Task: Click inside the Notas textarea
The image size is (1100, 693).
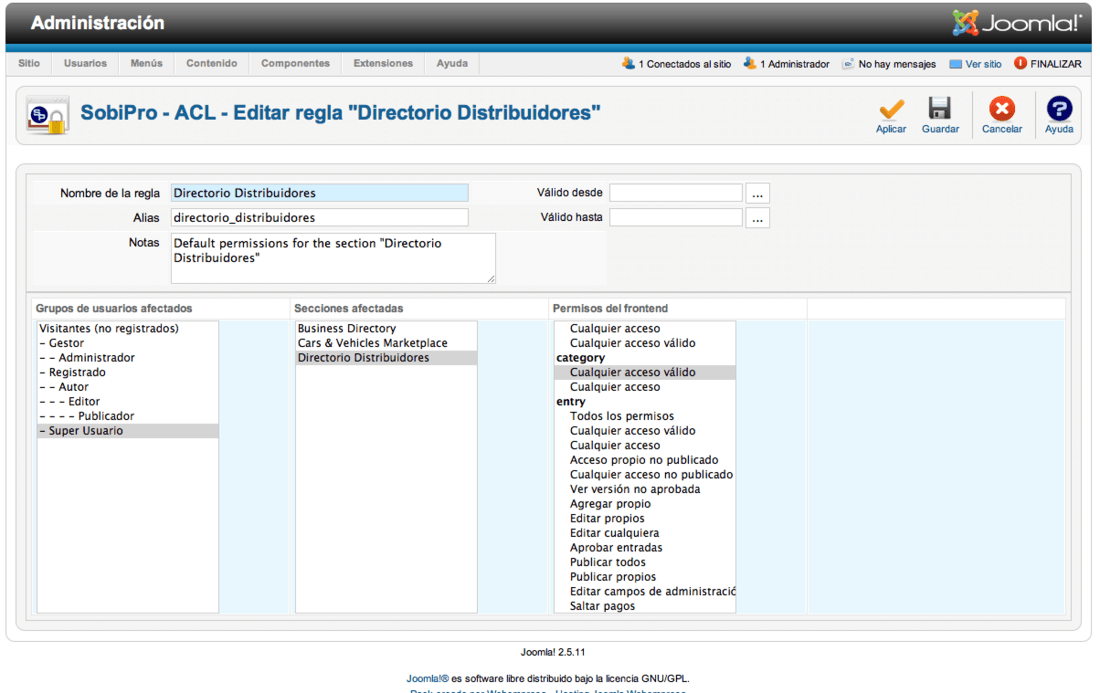Action: coord(333,258)
